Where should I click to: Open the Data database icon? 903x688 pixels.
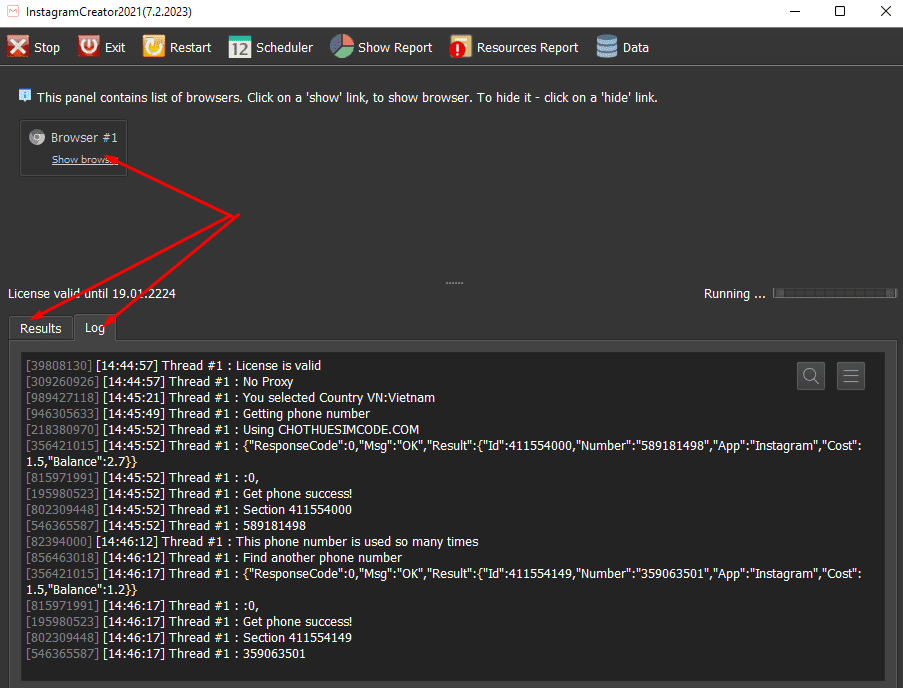click(x=607, y=47)
